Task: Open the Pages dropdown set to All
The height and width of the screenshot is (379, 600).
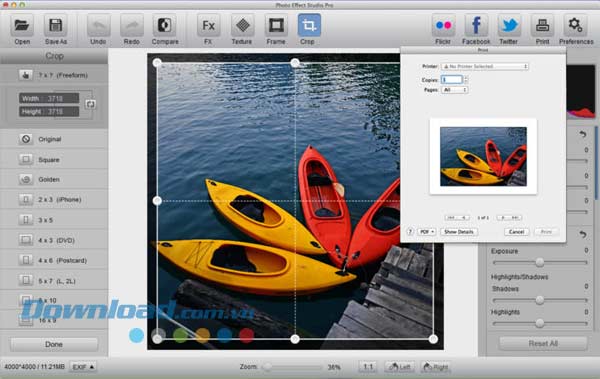Action: click(x=455, y=90)
